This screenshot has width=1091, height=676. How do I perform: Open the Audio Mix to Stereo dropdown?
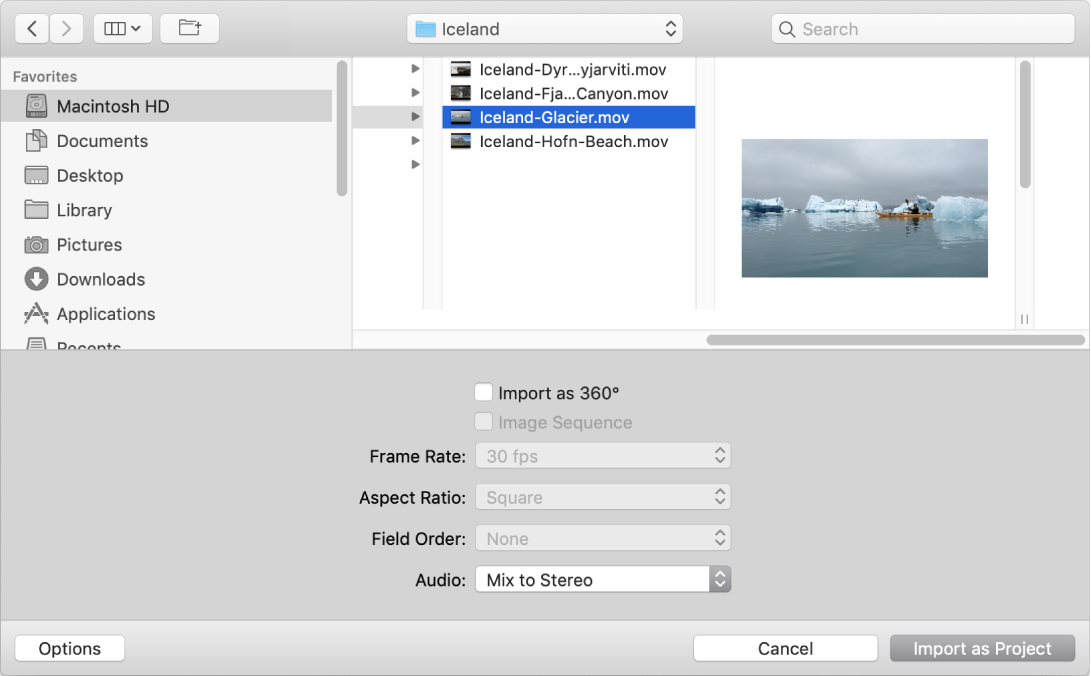(x=603, y=580)
